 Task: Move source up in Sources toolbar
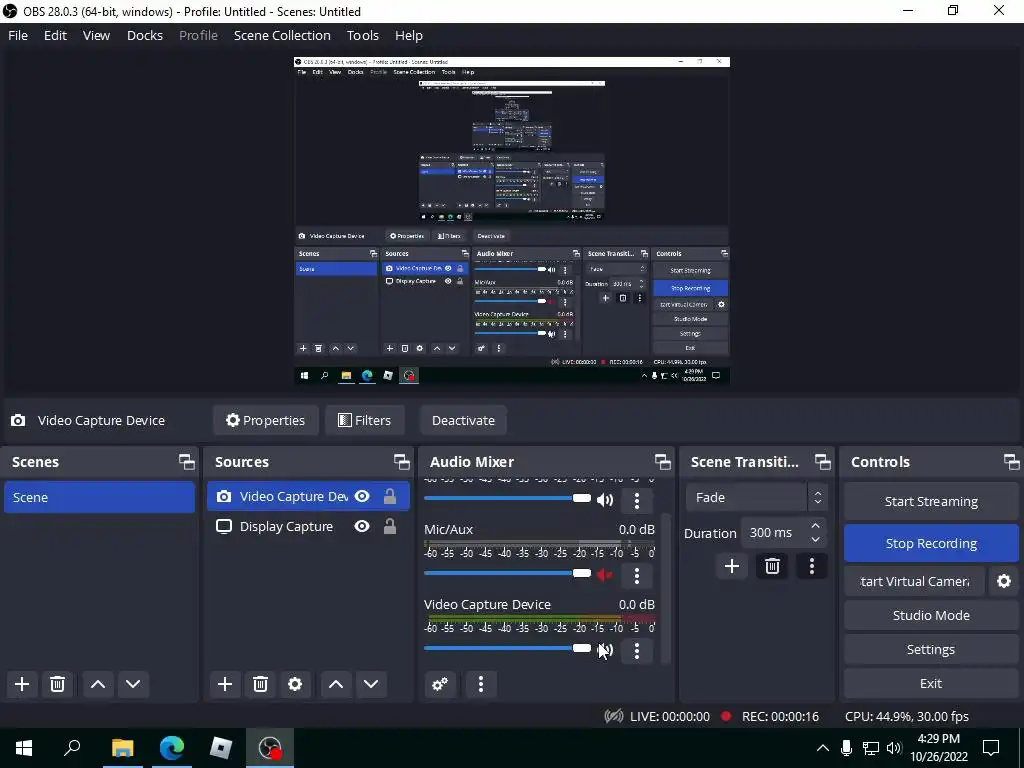click(336, 684)
